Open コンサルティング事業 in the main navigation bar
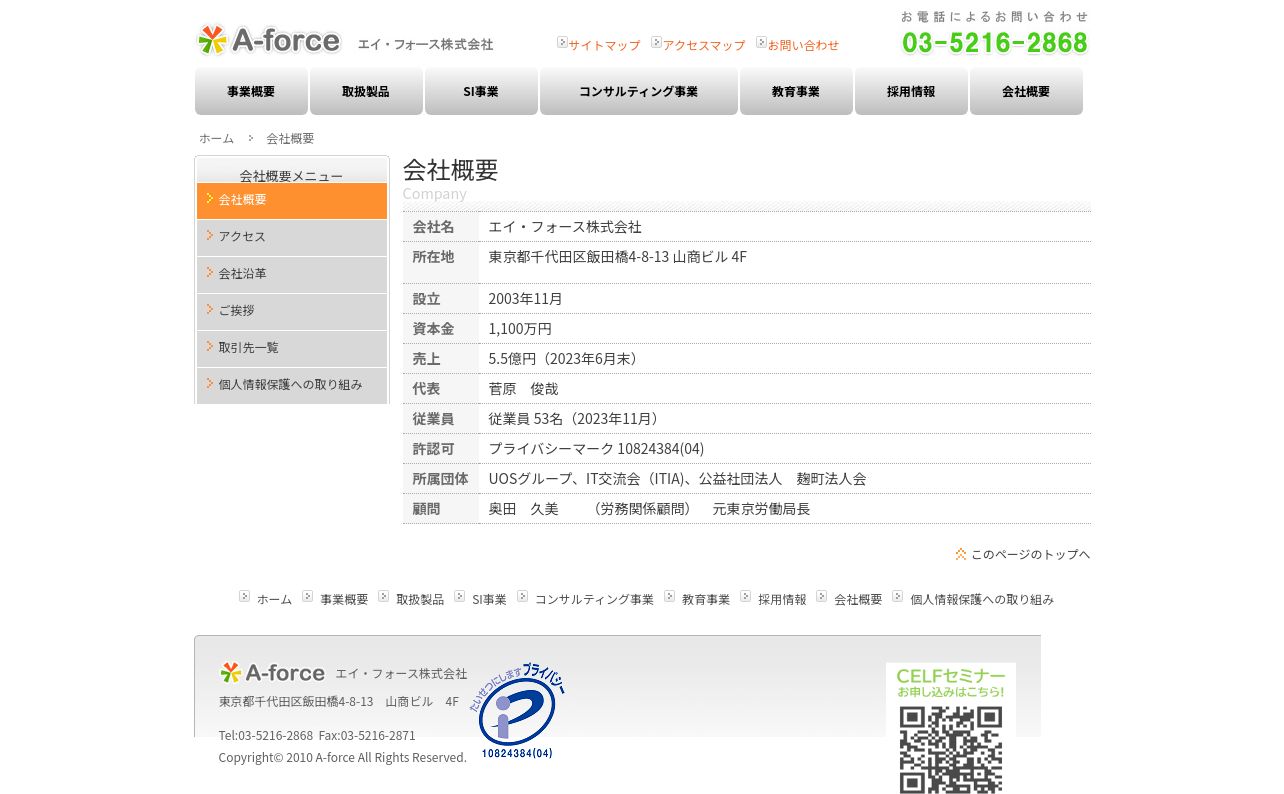The height and width of the screenshot is (794, 1284). click(x=639, y=91)
